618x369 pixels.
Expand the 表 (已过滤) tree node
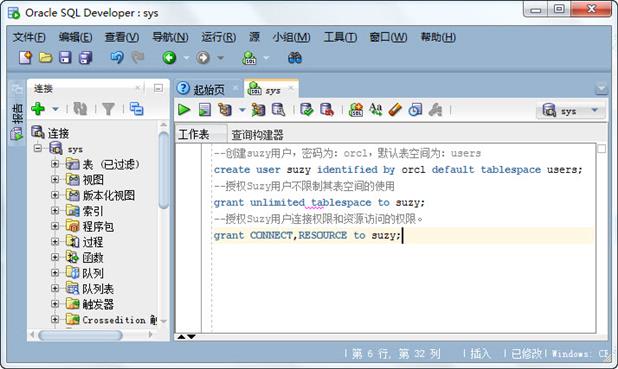[x=55, y=164]
